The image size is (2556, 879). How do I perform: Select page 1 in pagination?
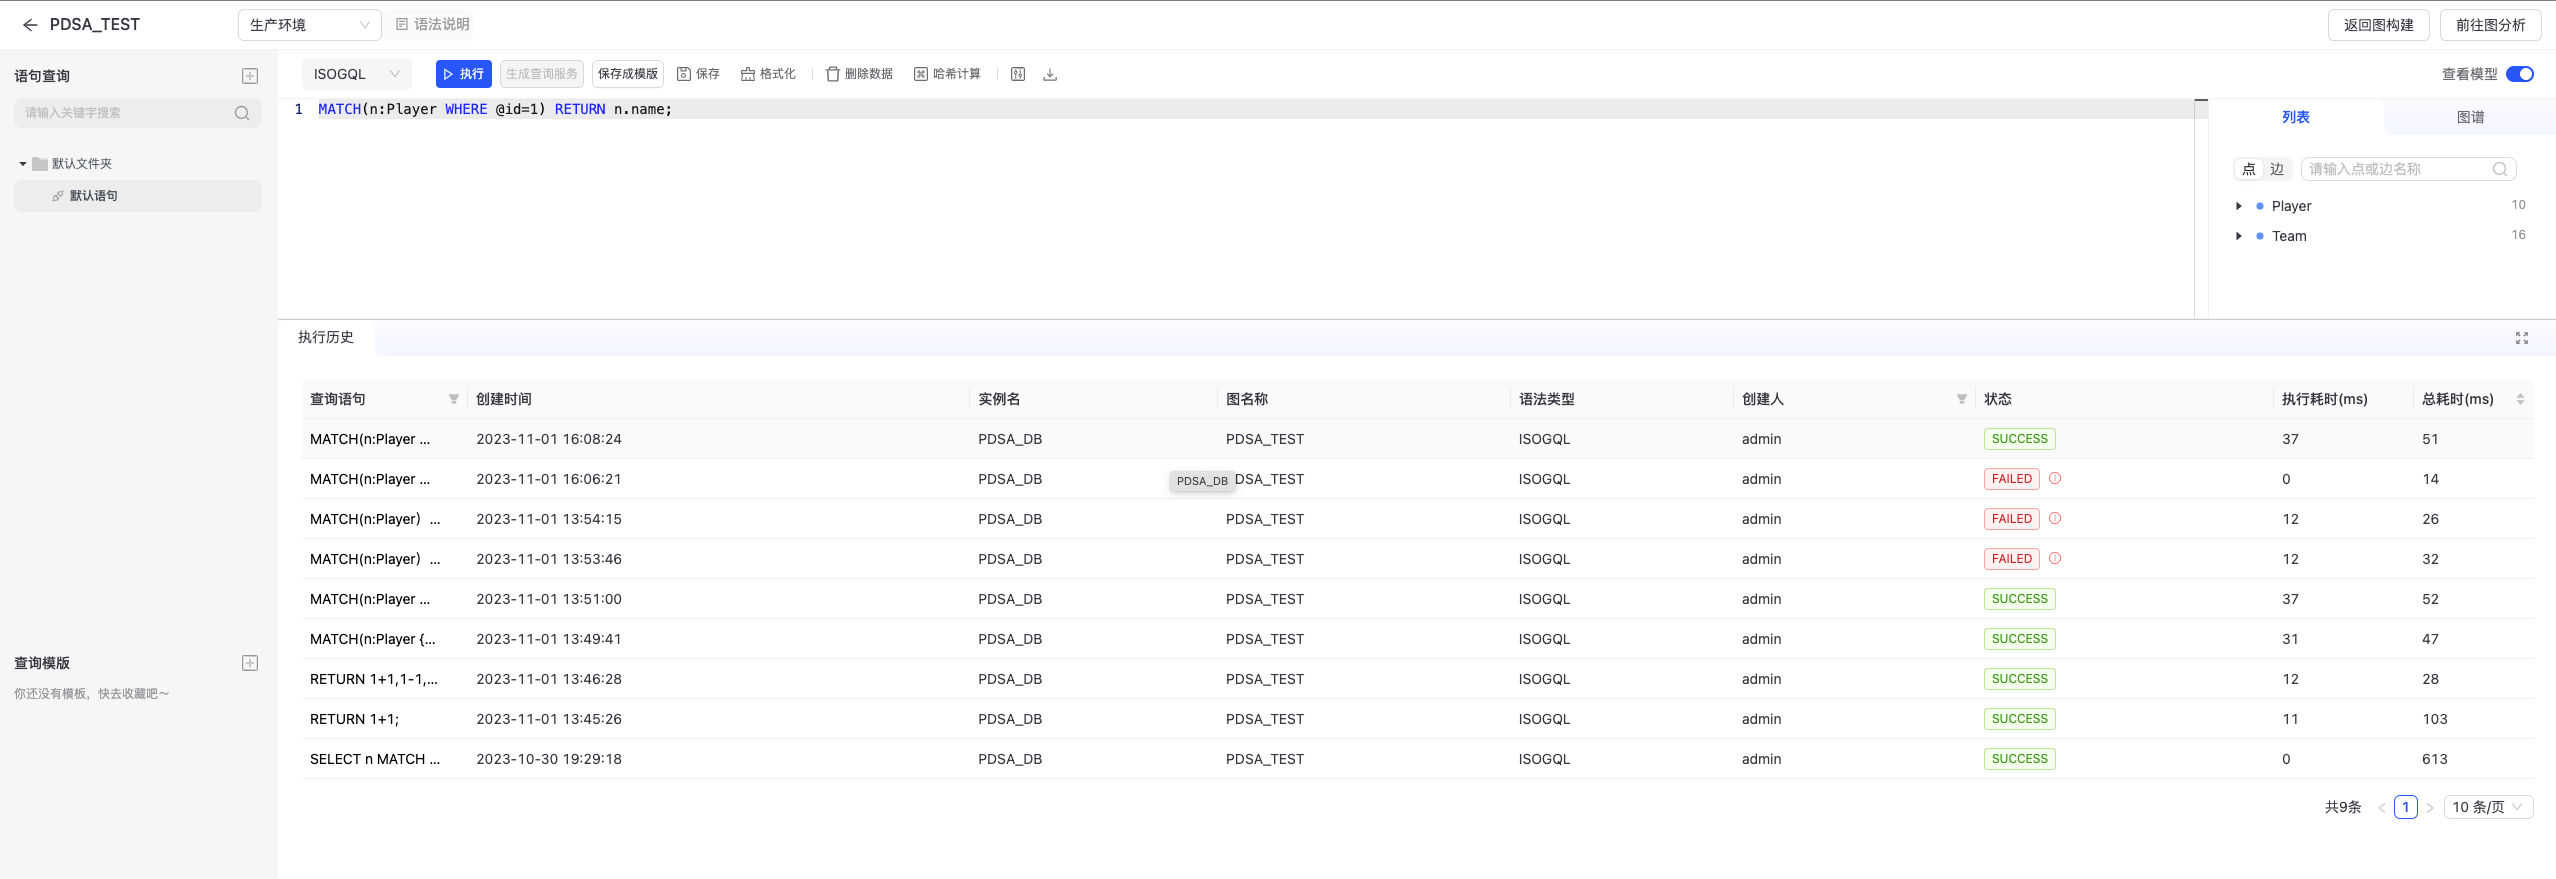(2406, 807)
